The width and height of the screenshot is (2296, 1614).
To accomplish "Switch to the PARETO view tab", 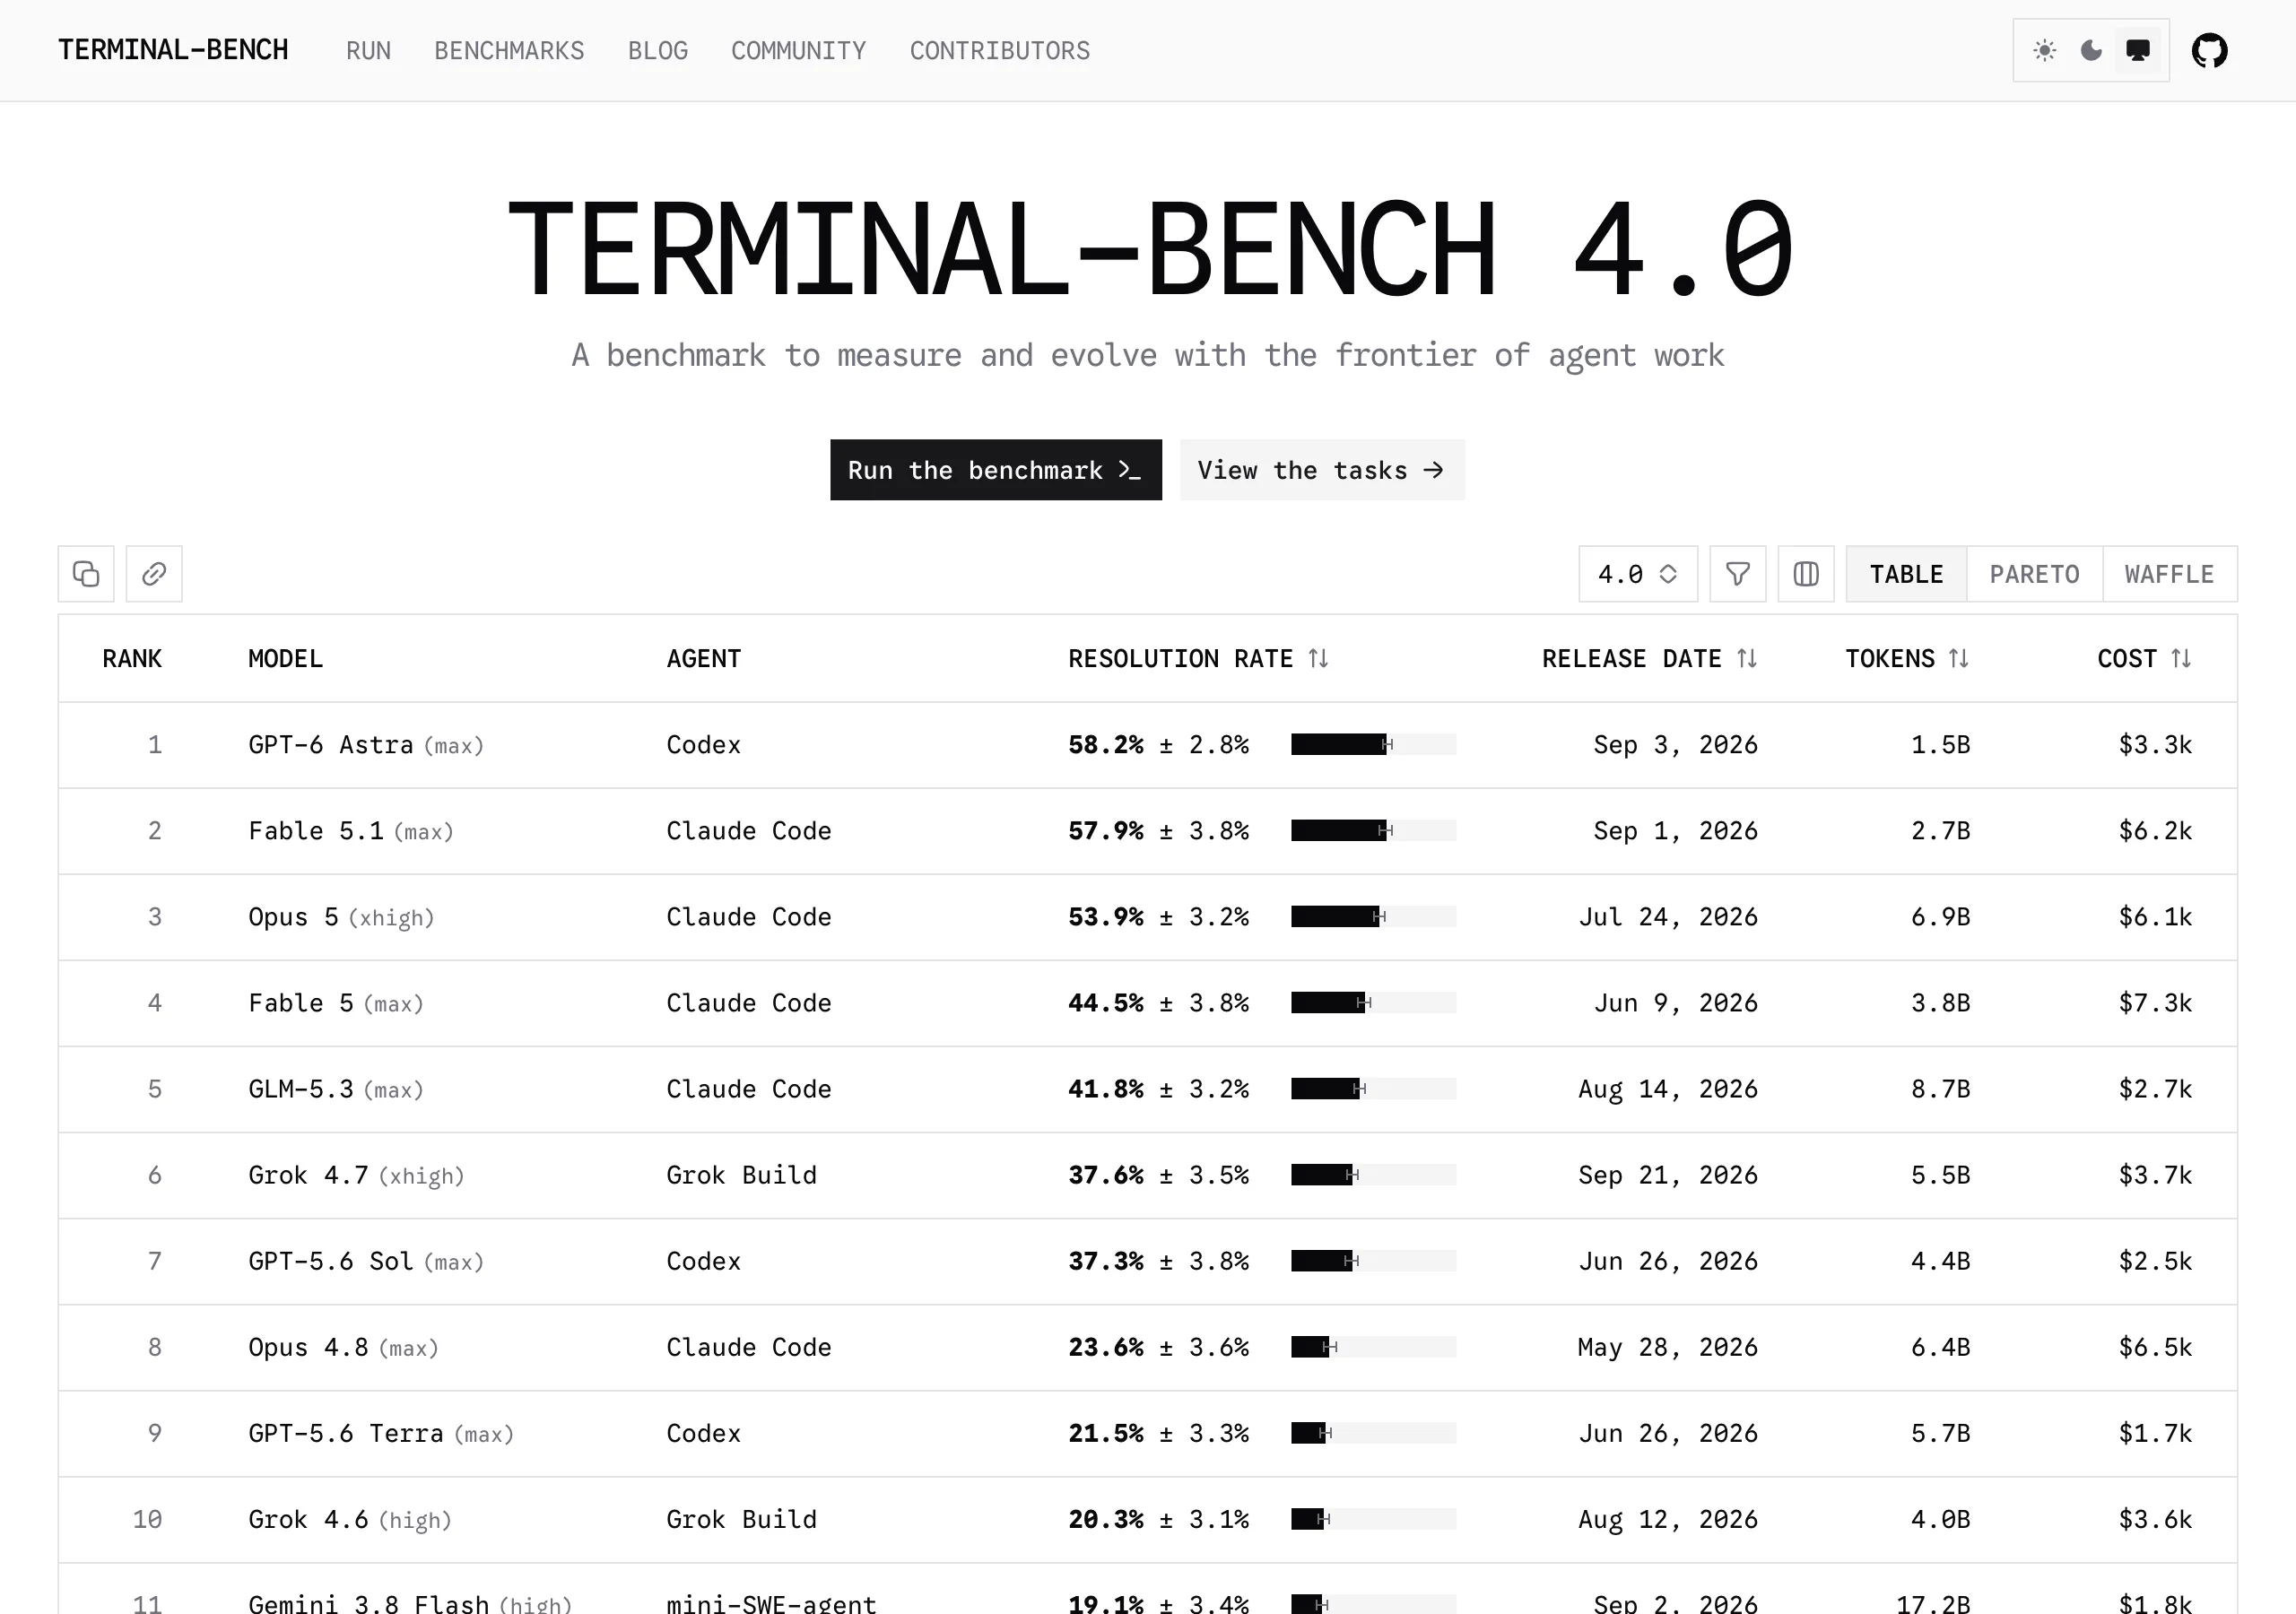I will point(2034,574).
